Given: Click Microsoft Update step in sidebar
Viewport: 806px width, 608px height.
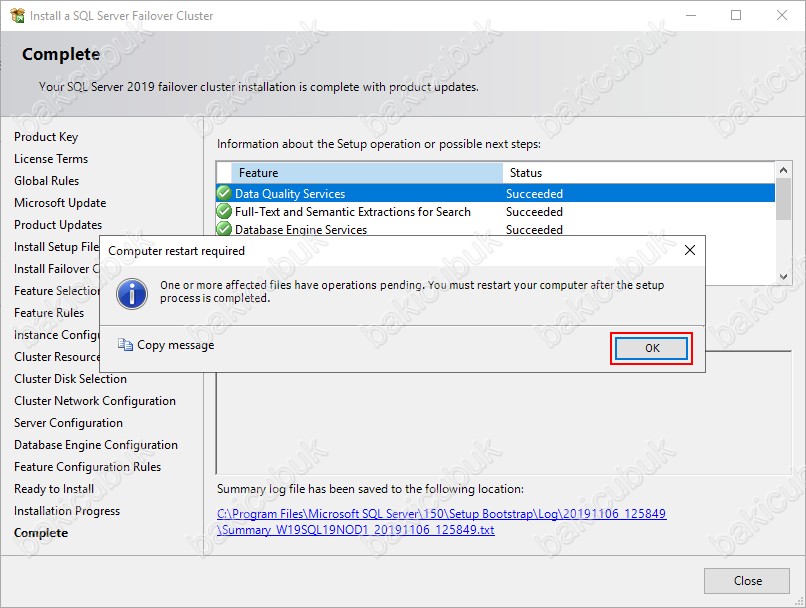Looking at the screenshot, I should (60, 203).
